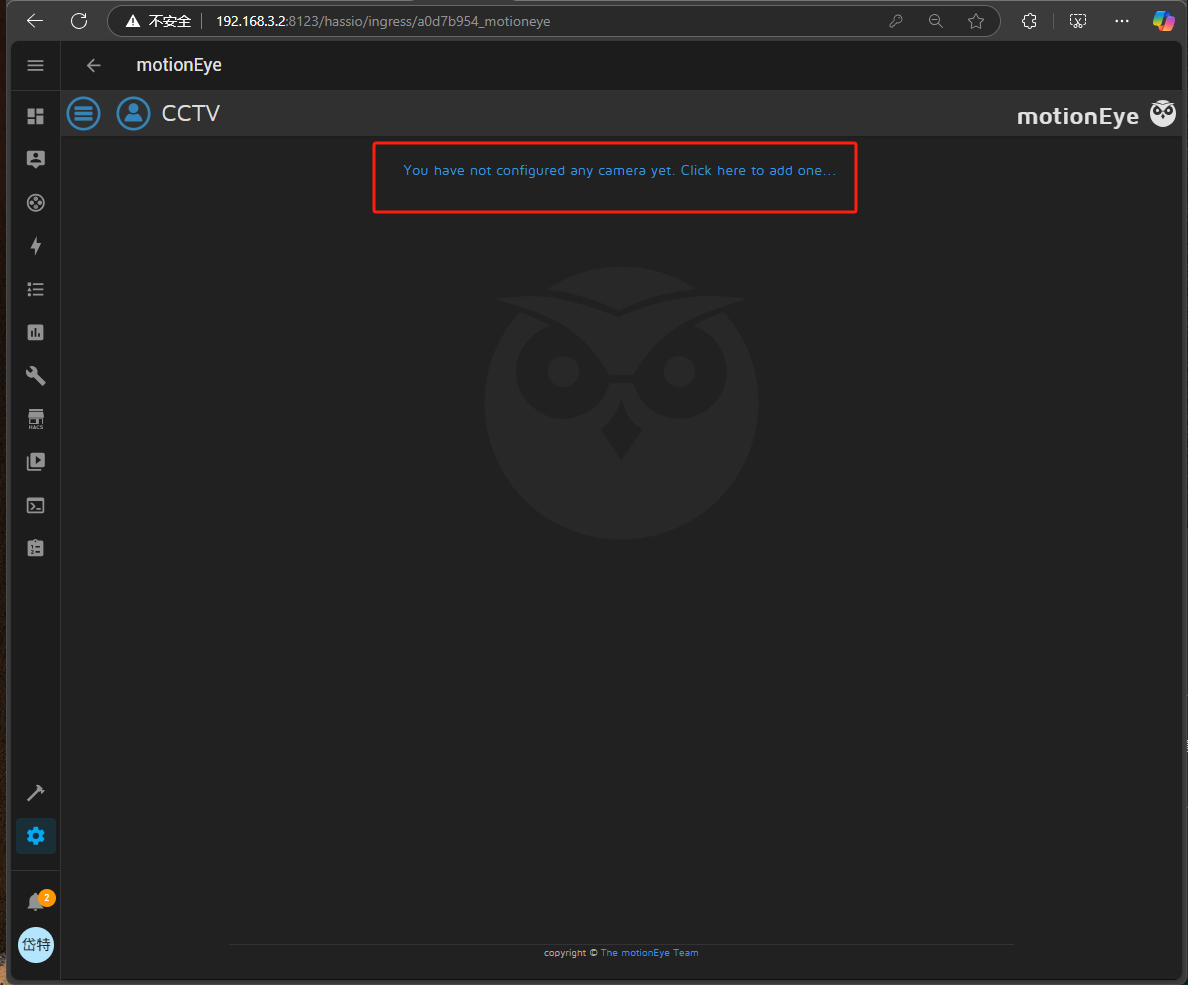Open Notifications bell with badge 2

point(36,902)
